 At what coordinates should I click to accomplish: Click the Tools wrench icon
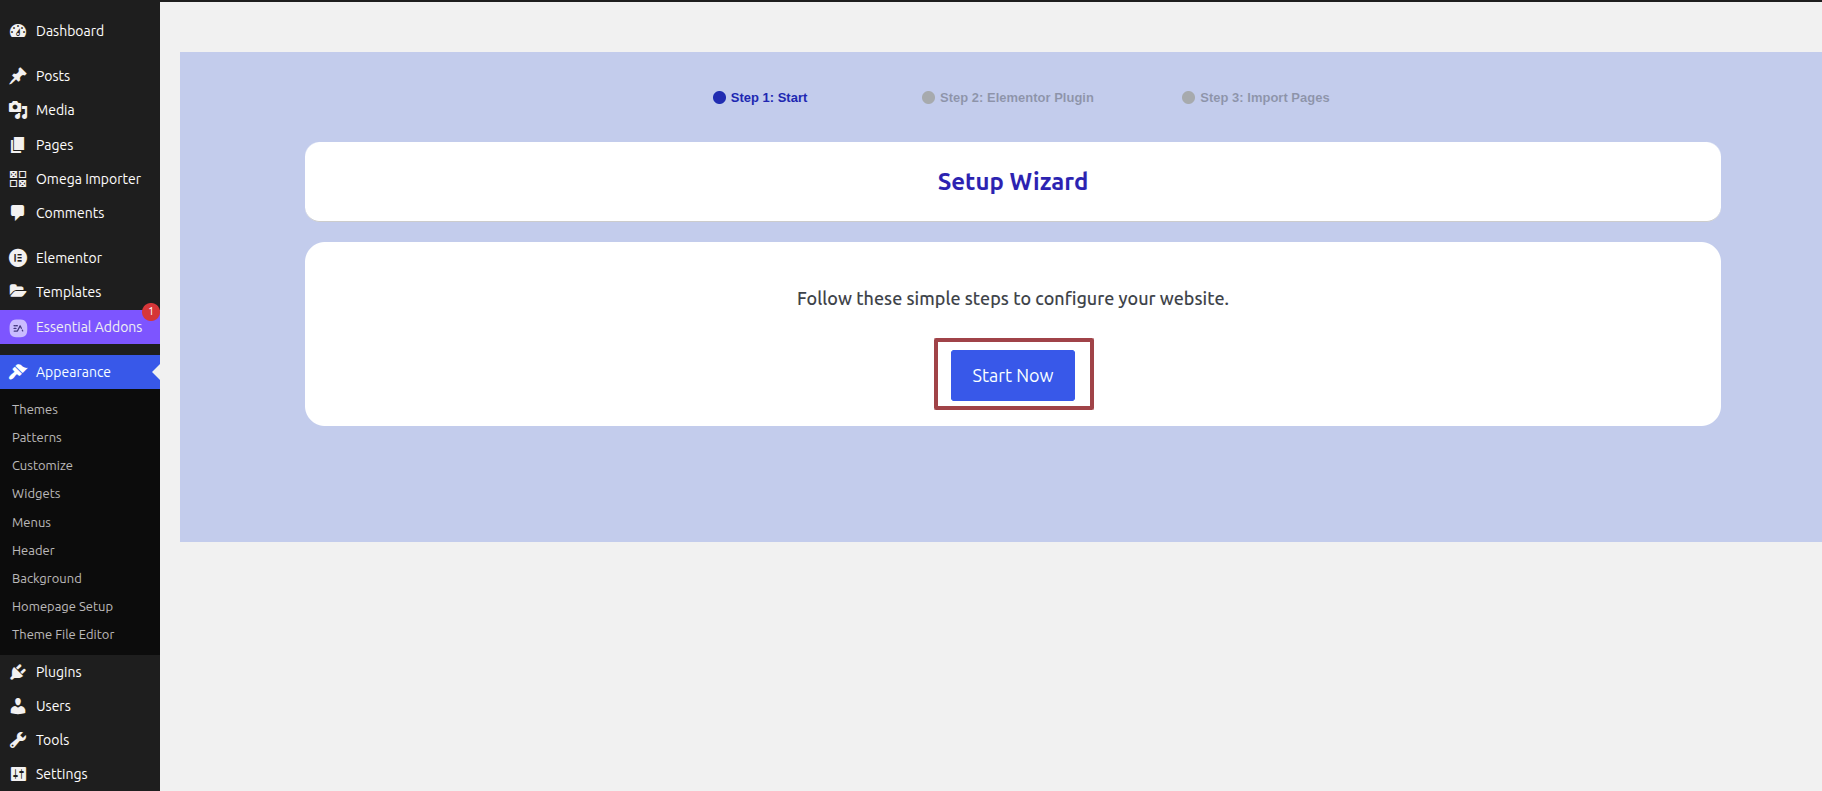click(18, 740)
